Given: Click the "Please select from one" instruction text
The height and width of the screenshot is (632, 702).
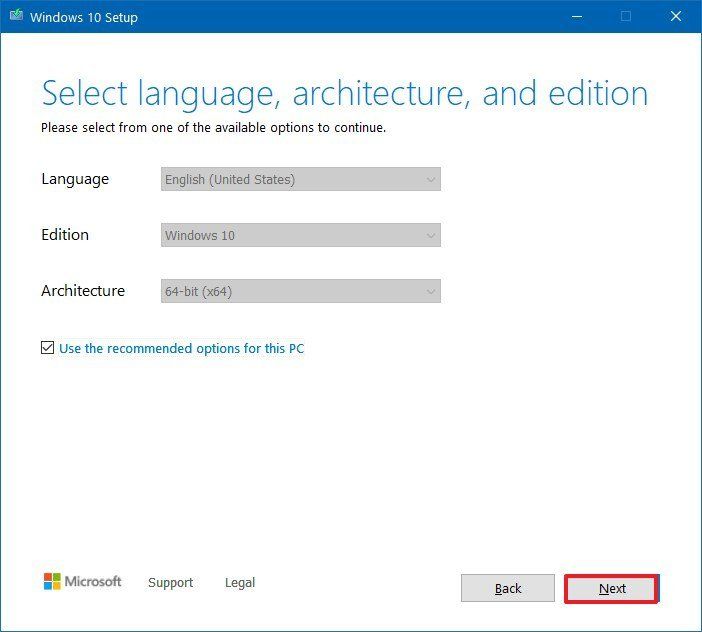Looking at the screenshot, I should (213, 128).
